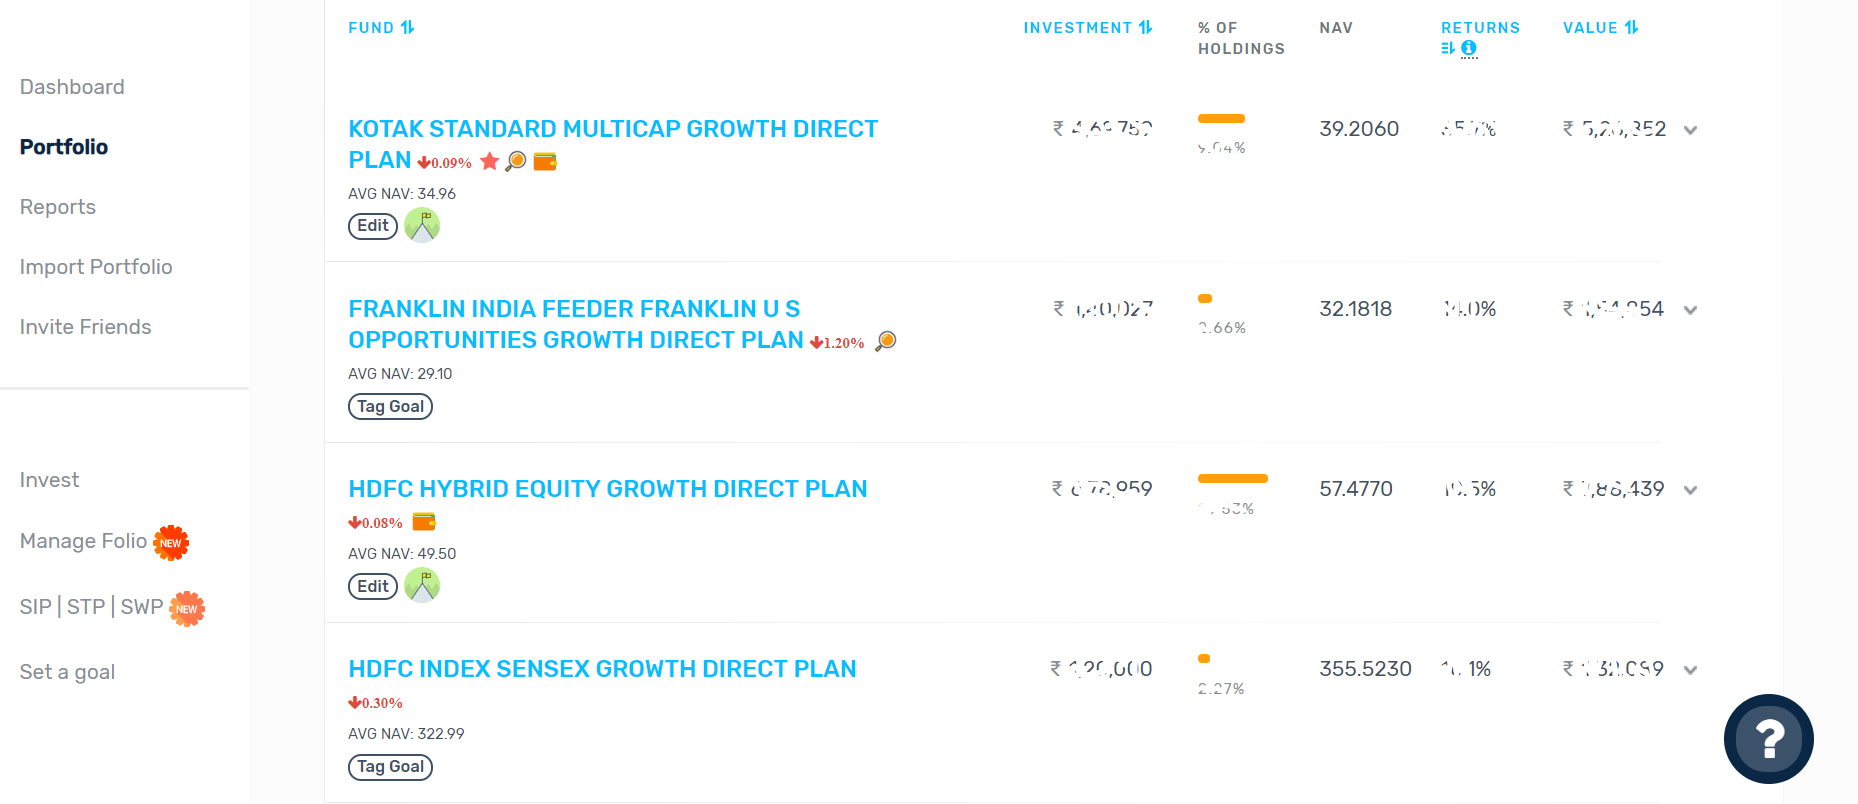The height and width of the screenshot is (804, 1858).
Task: Click the wallet icon under HDFC Hybrid Equity
Action: (x=425, y=521)
